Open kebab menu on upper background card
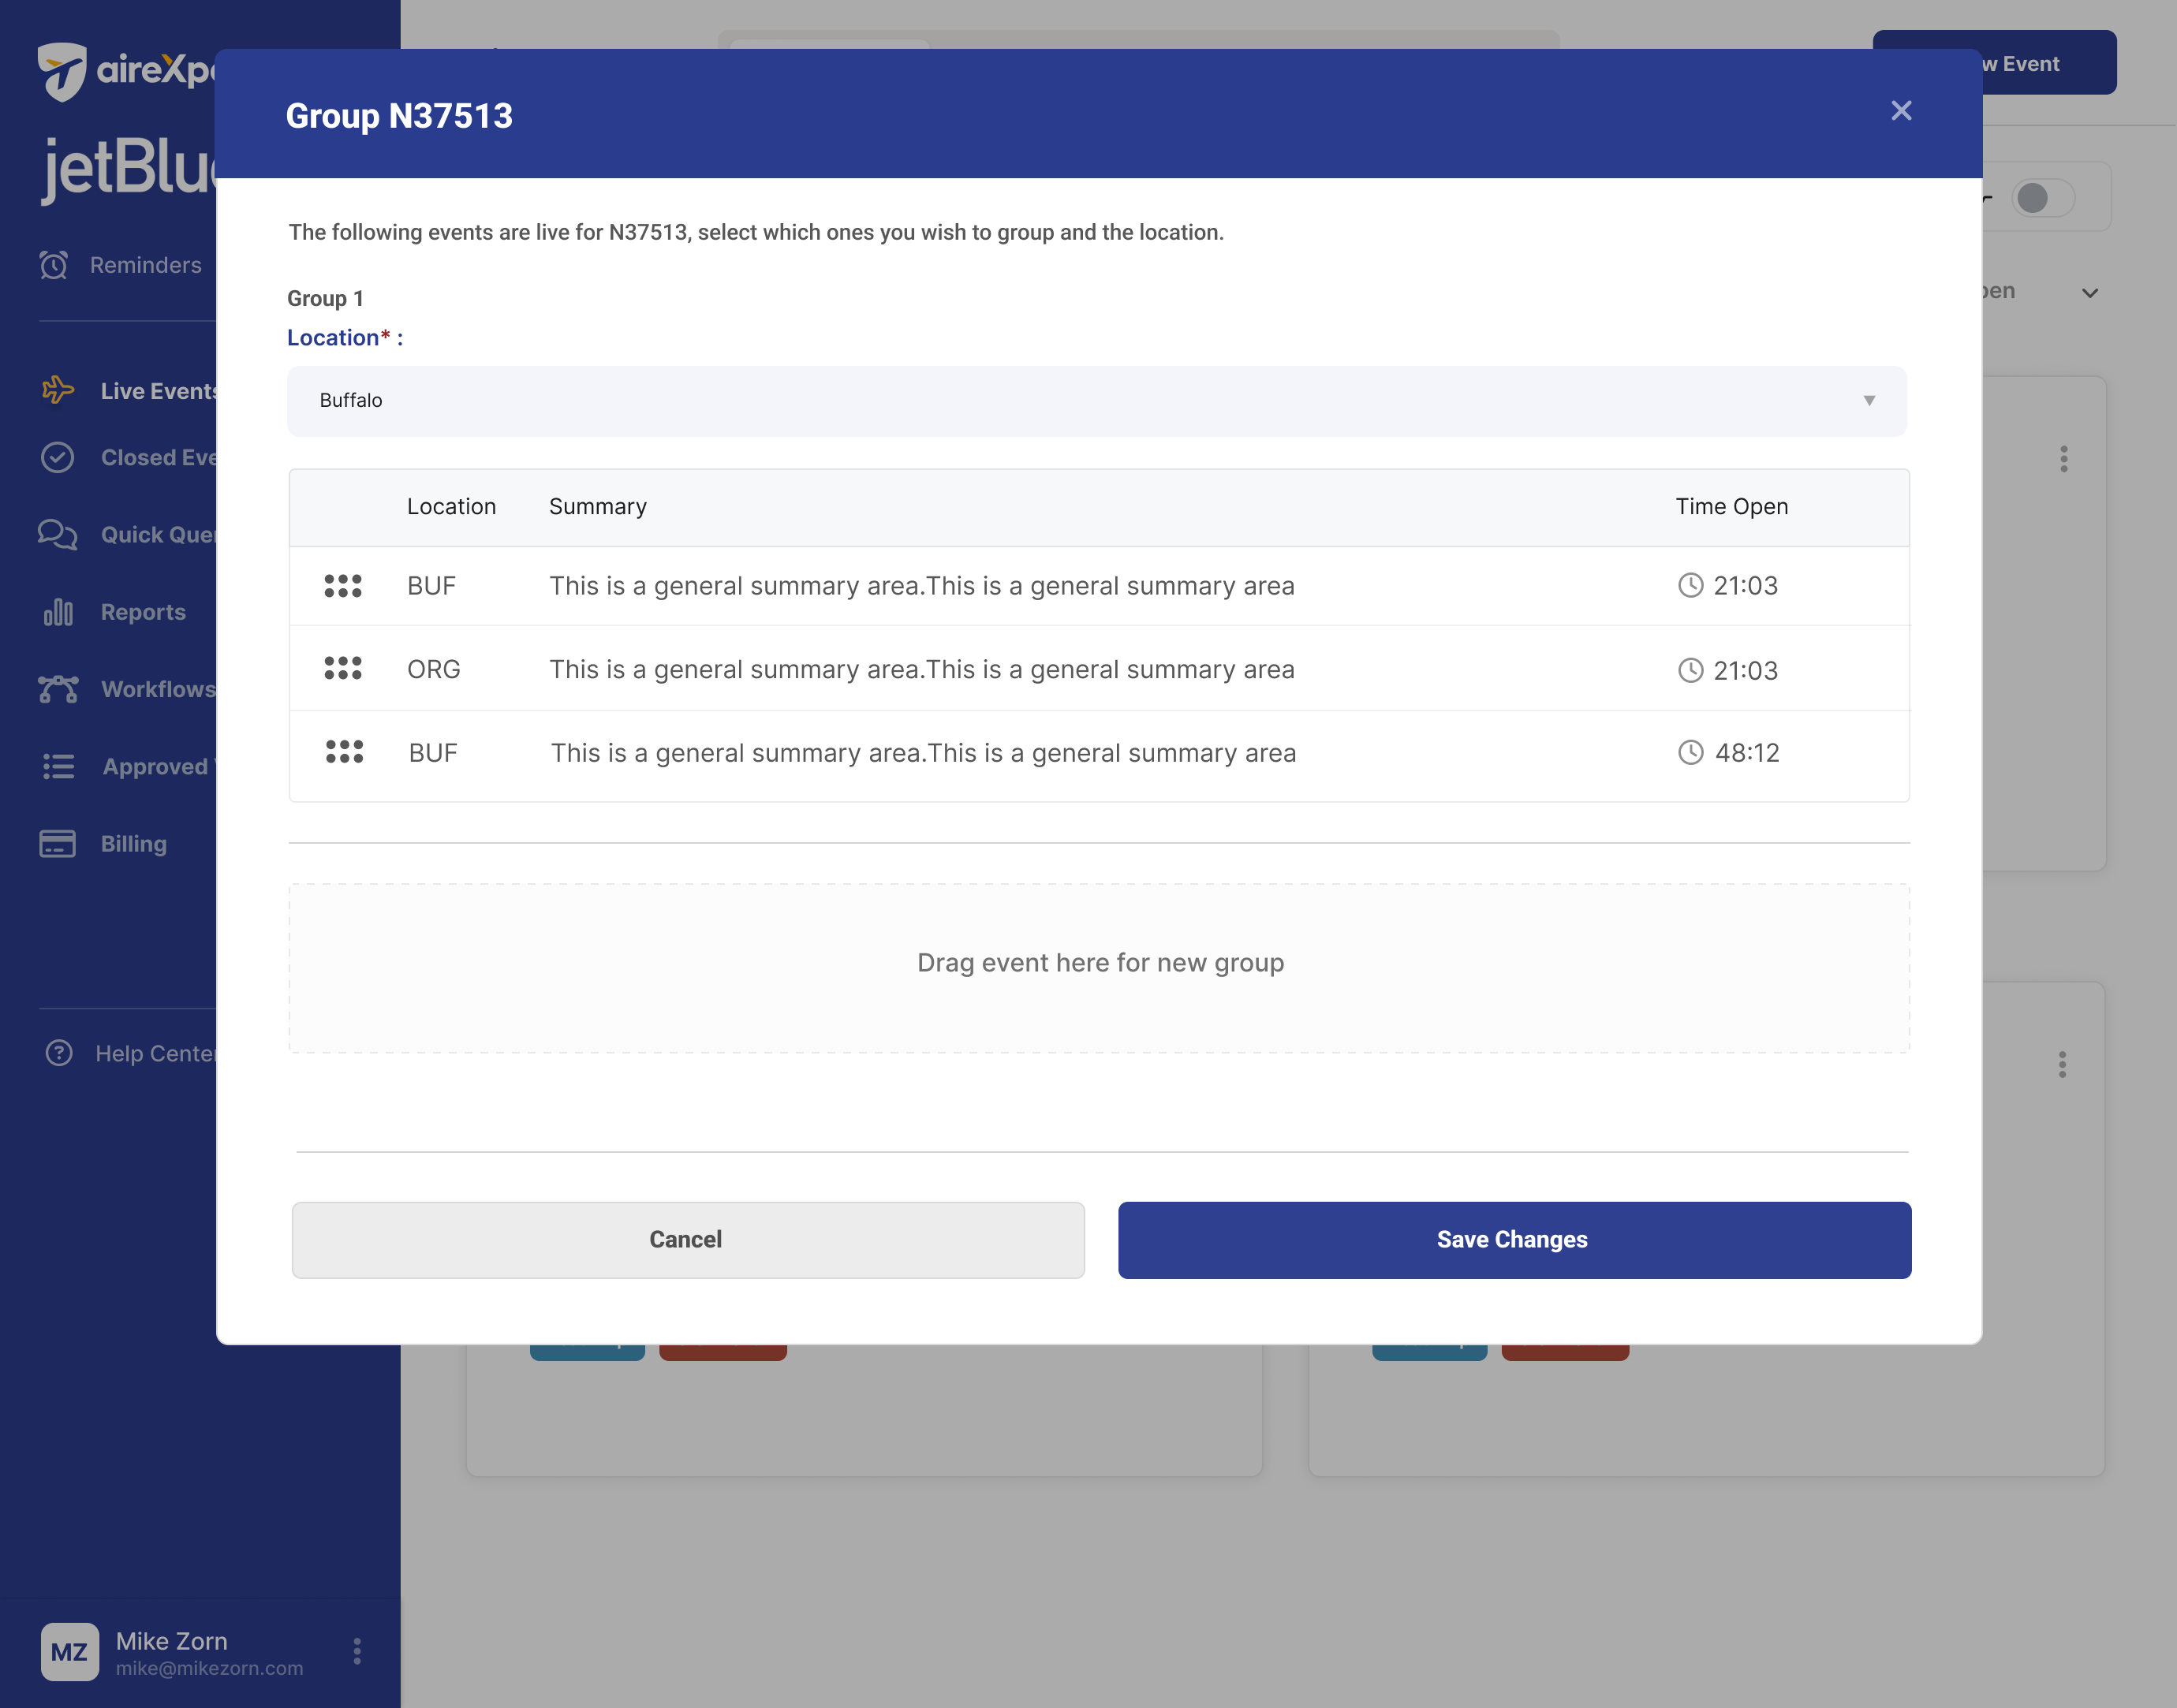The image size is (2177, 1708). pos(2064,459)
